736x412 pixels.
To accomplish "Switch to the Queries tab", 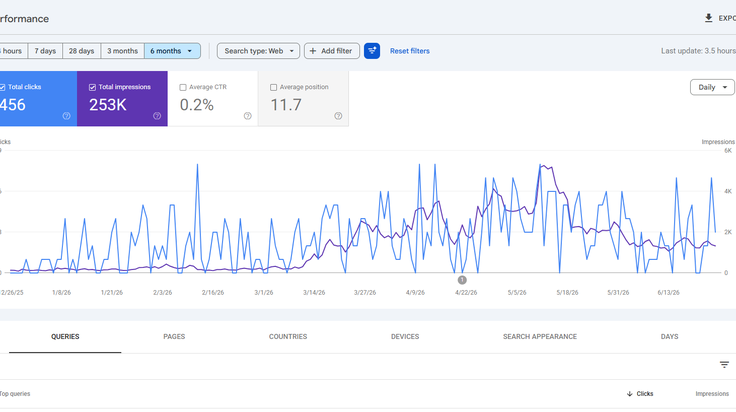I will pyautogui.click(x=65, y=336).
